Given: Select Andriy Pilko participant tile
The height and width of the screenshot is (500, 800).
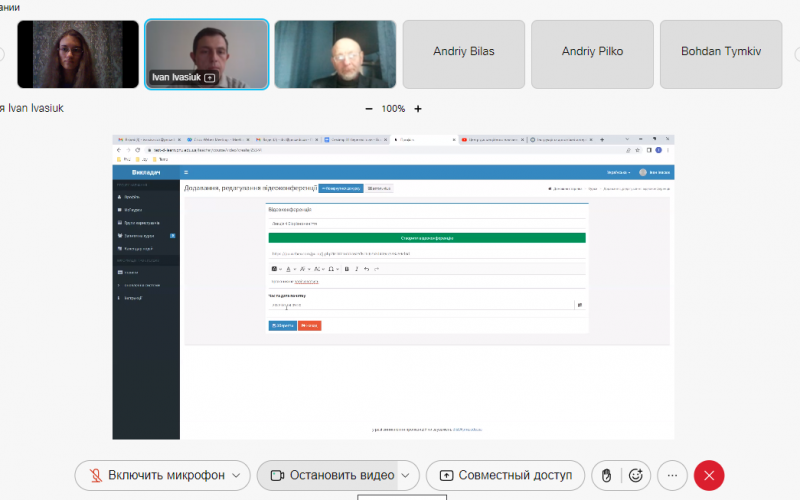Looking at the screenshot, I should coord(591,54).
